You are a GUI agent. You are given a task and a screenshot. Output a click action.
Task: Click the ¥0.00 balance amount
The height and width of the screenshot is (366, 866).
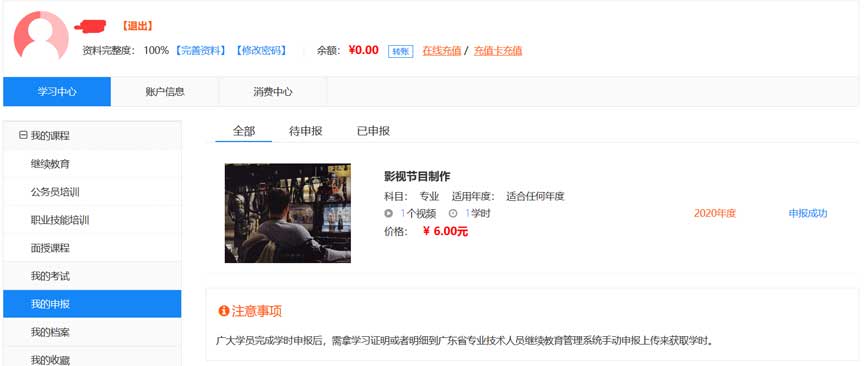click(x=363, y=50)
